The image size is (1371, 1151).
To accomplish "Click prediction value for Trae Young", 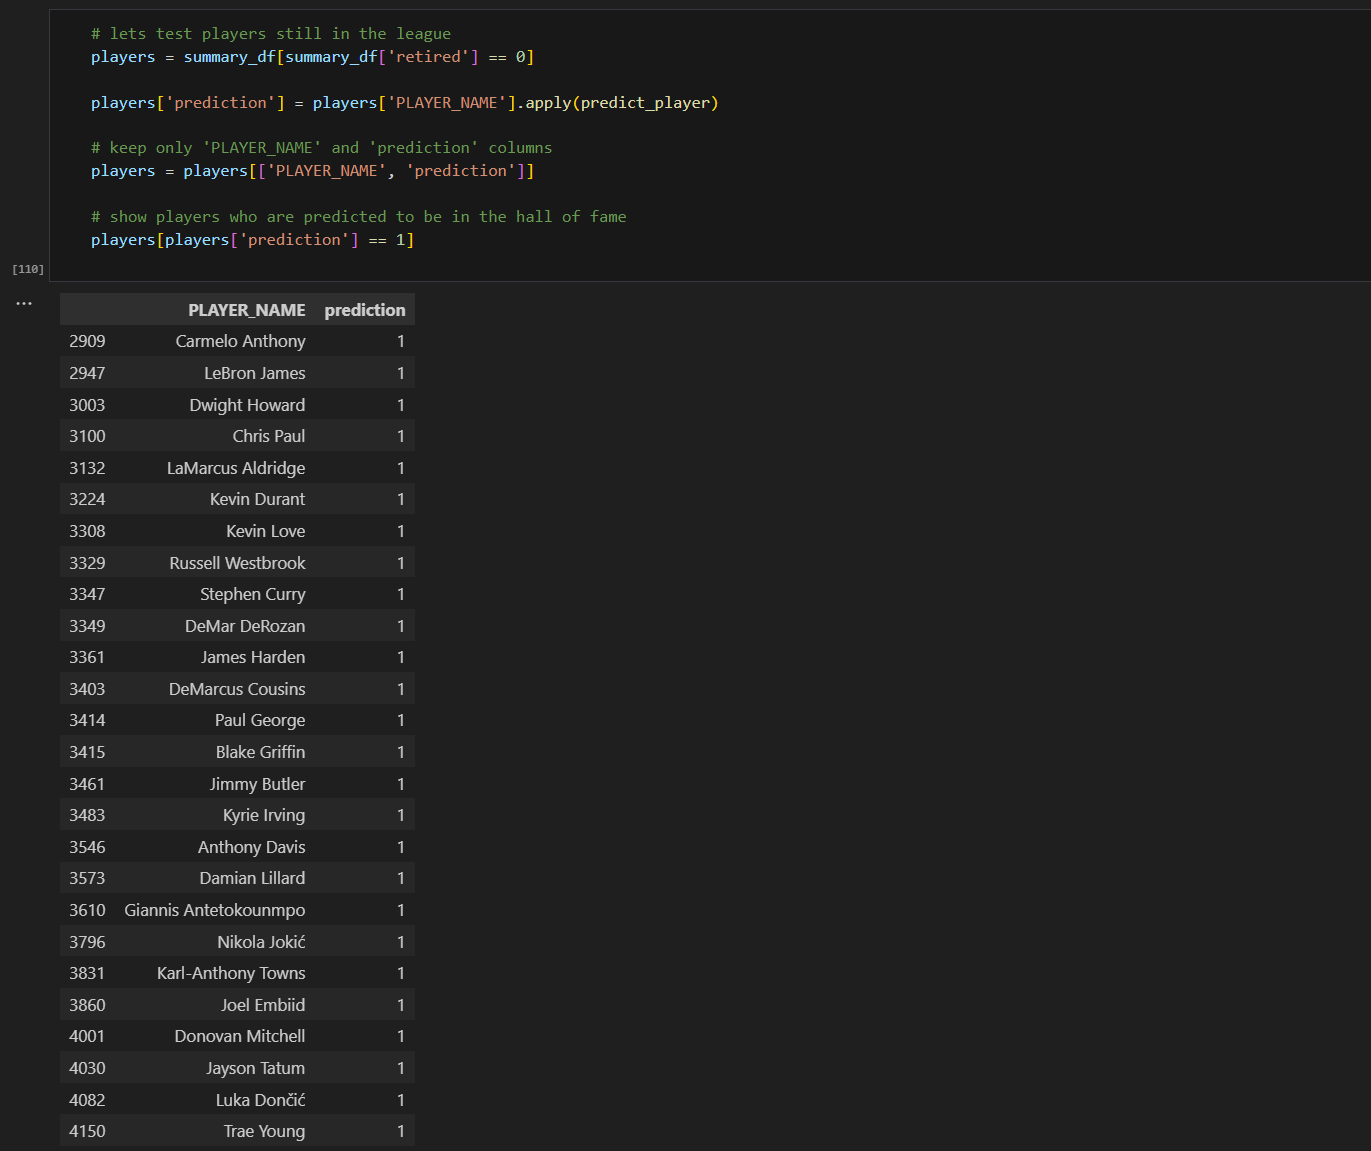I will coord(401,1131).
